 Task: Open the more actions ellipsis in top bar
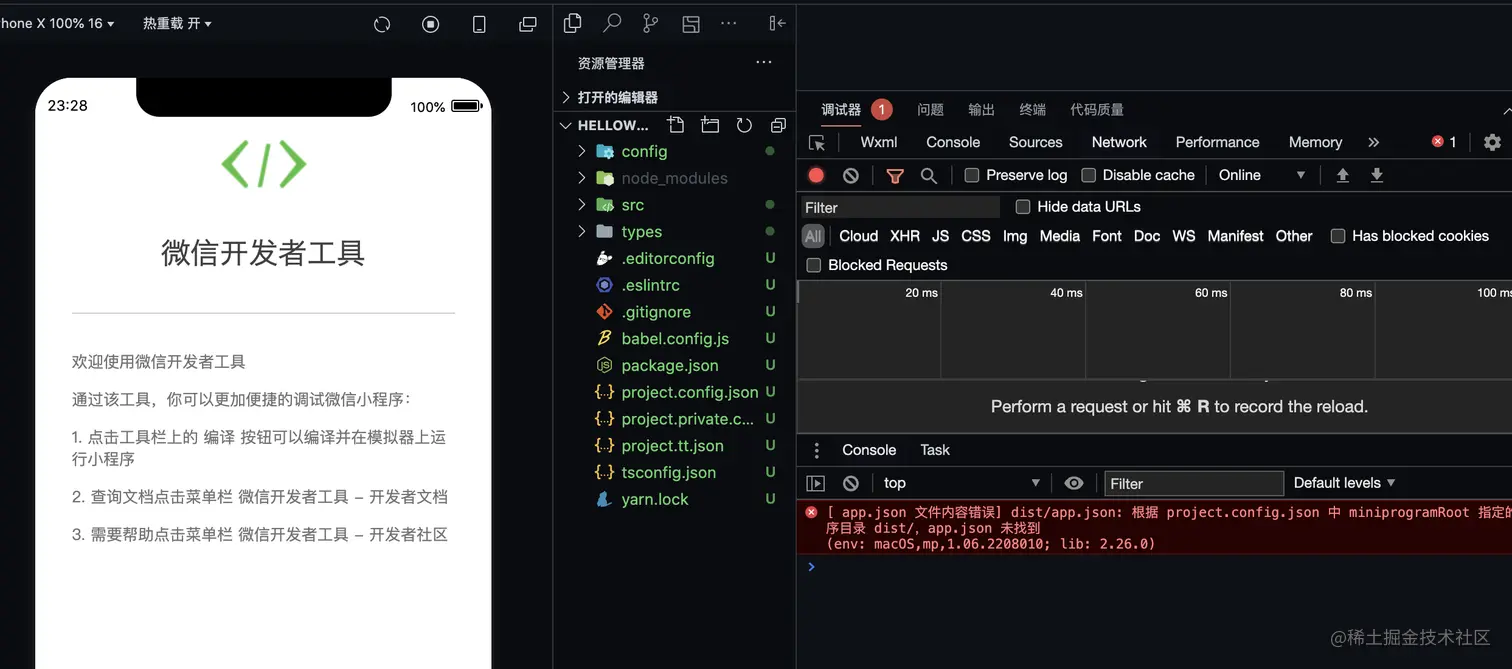pyautogui.click(x=729, y=23)
